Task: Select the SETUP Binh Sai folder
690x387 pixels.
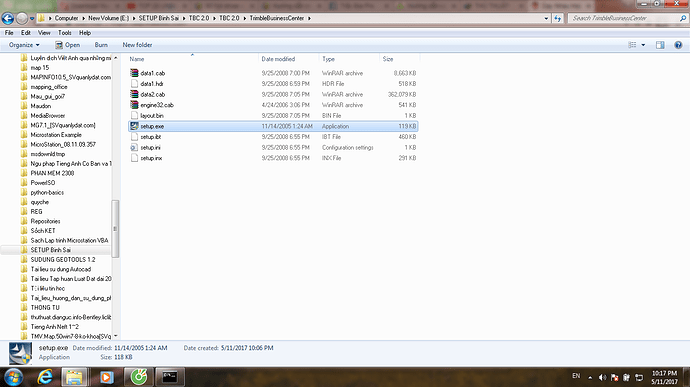Action: (x=51, y=250)
